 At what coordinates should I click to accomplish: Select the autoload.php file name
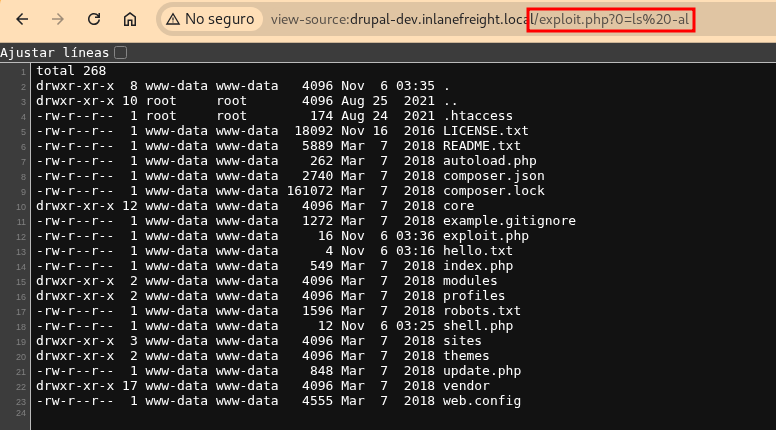pos(489,161)
